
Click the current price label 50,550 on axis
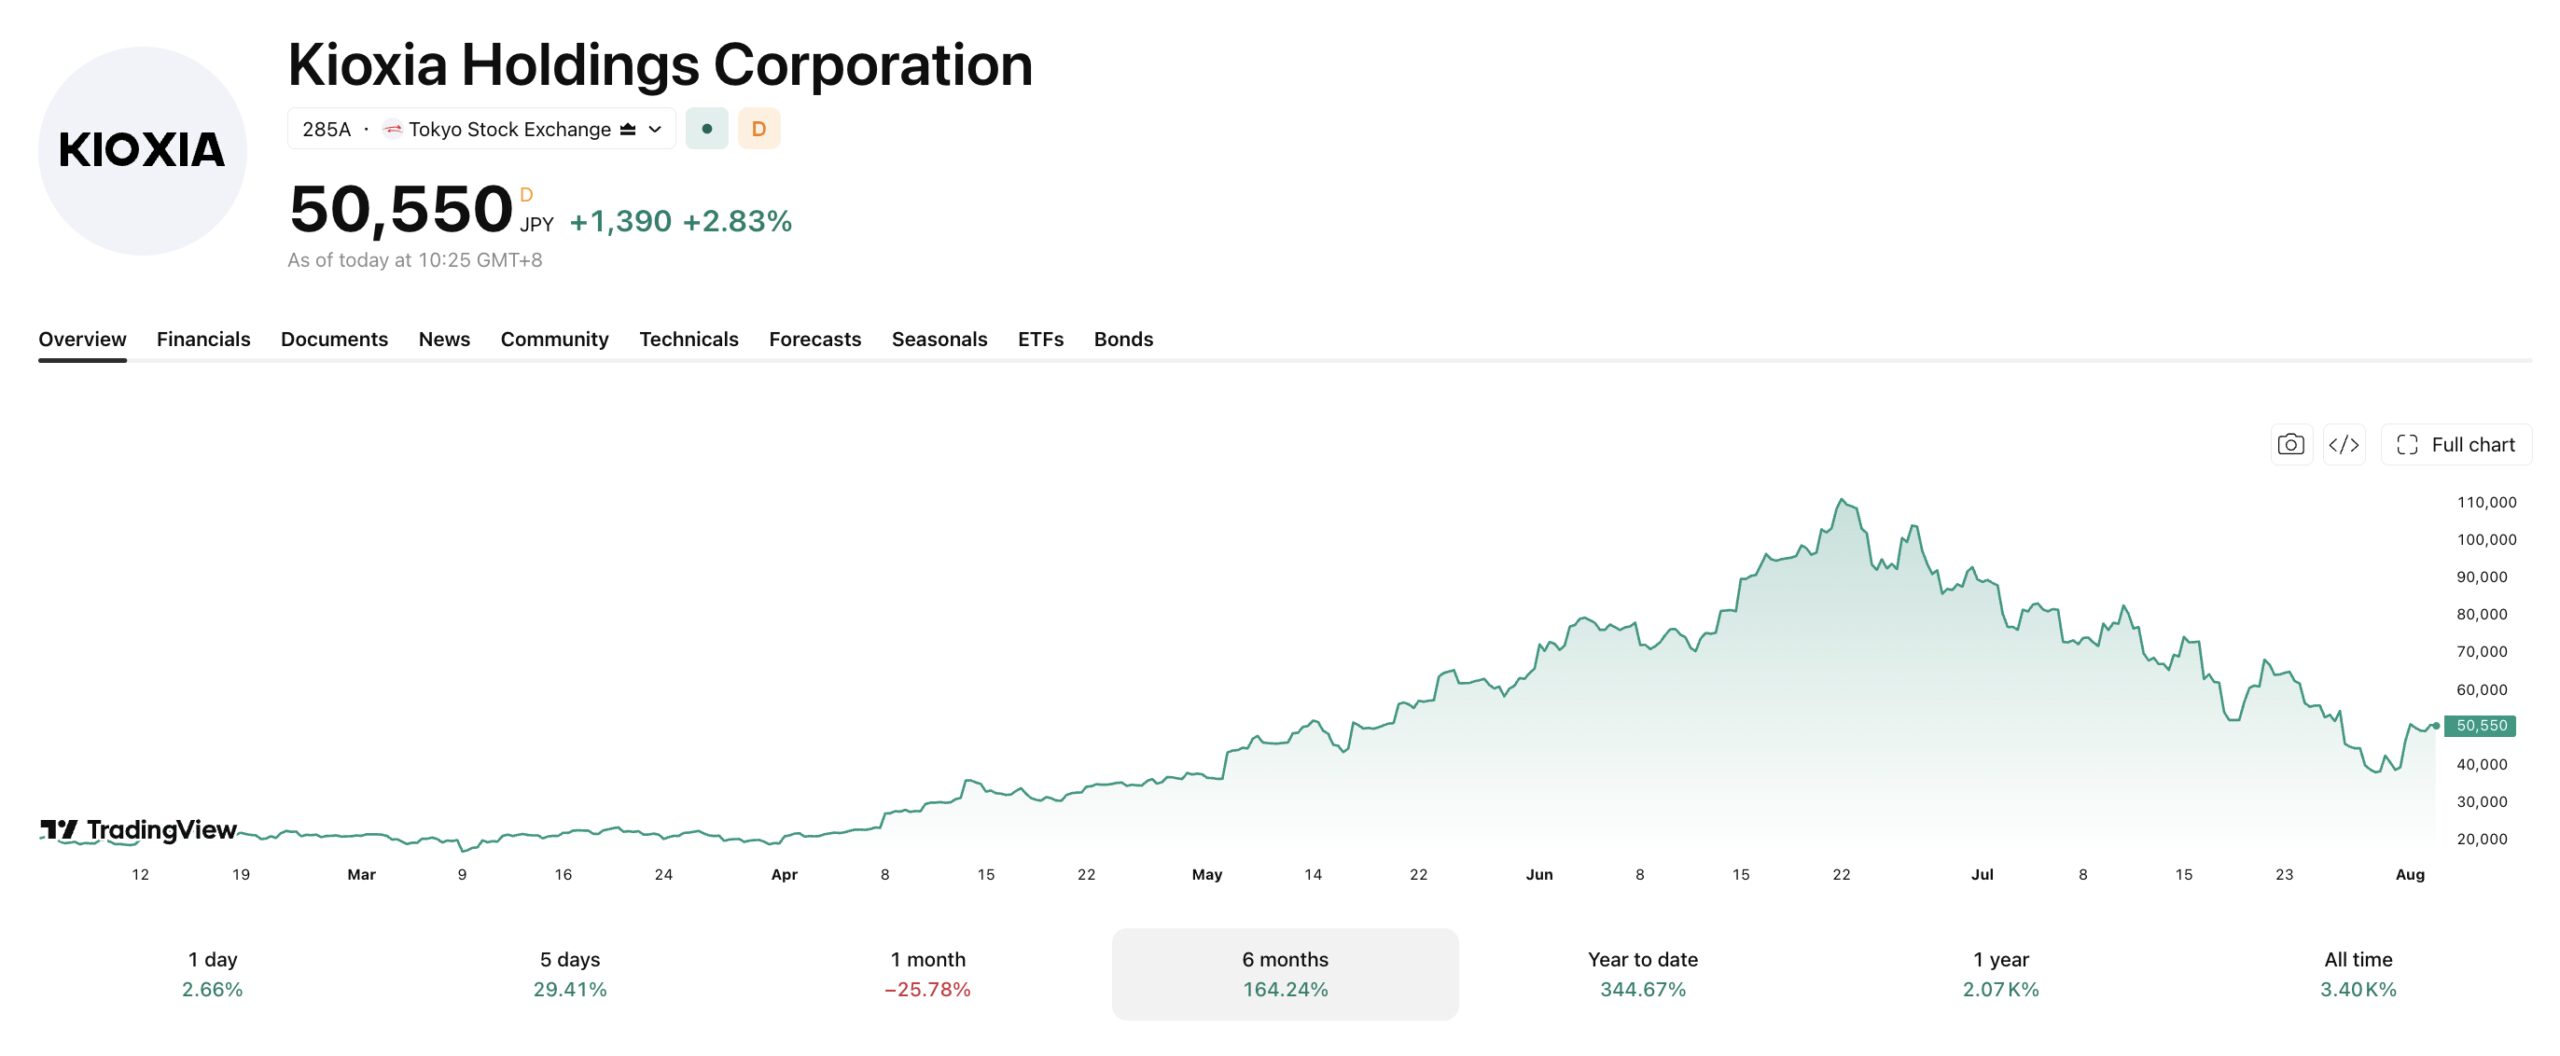tap(2480, 726)
